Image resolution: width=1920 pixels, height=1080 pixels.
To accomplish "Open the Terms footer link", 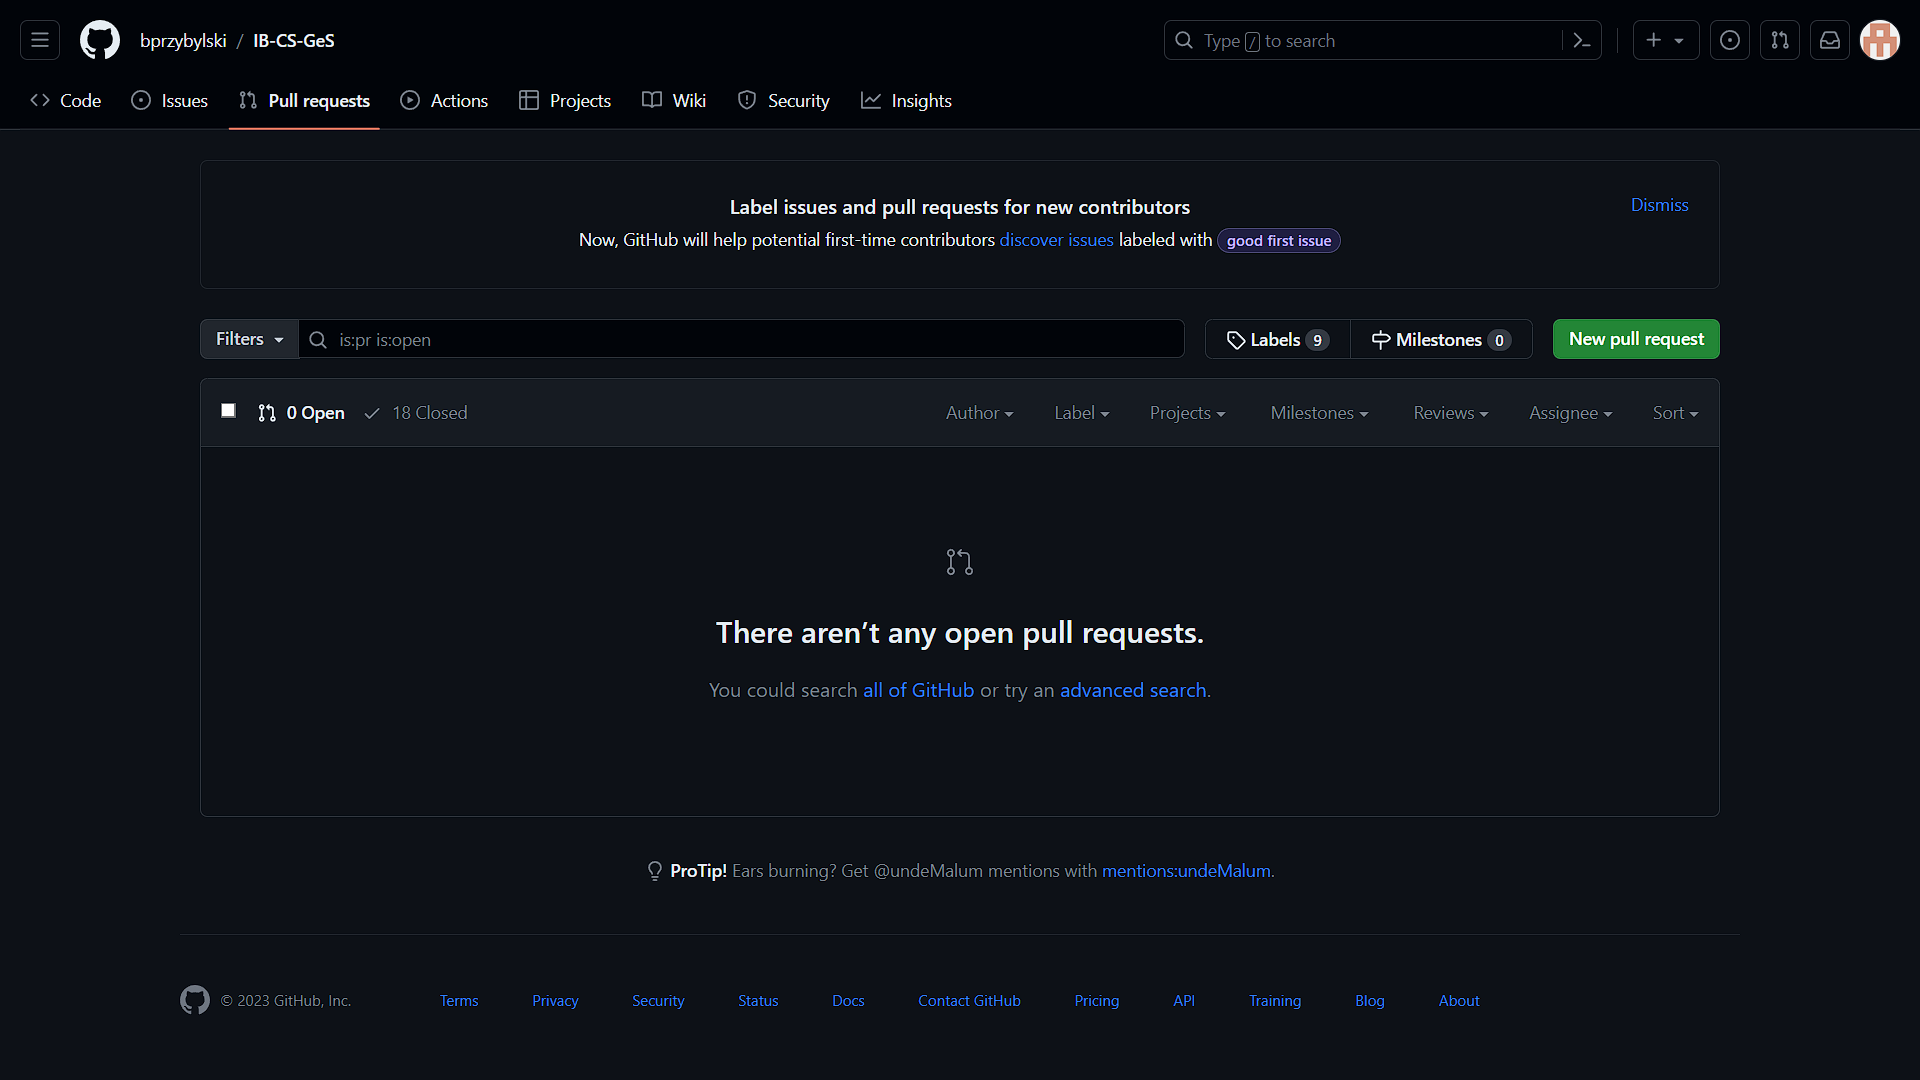I will tap(459, 1001).
